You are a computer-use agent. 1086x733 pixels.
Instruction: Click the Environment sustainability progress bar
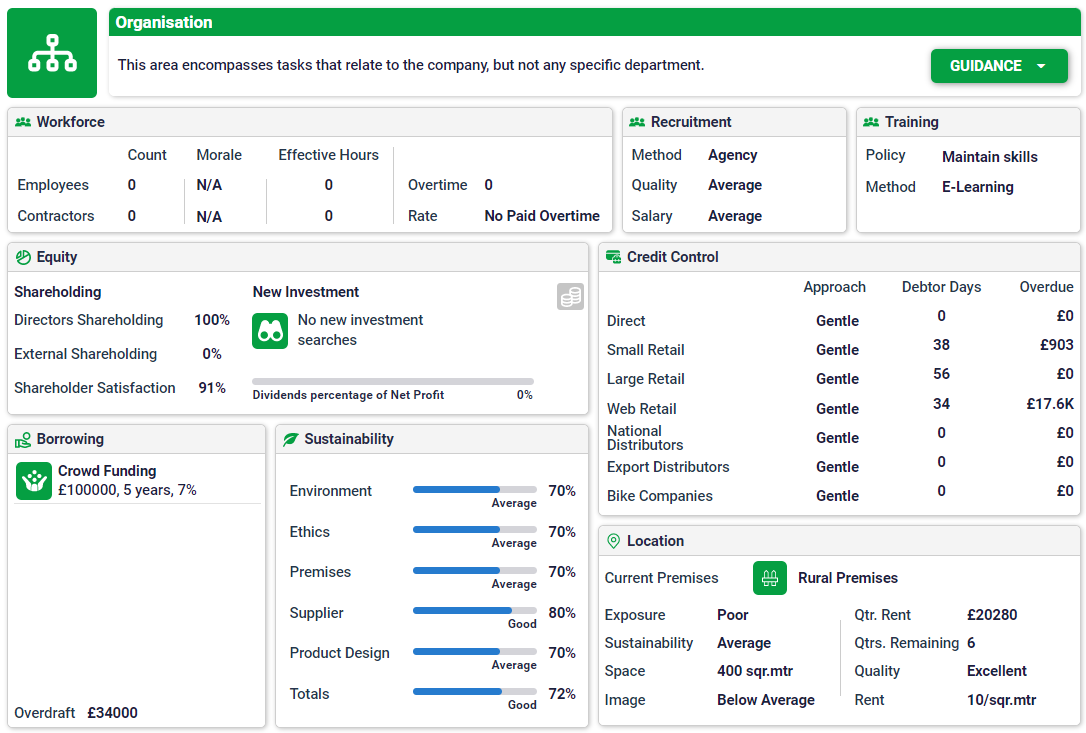(x=474, y=489)
